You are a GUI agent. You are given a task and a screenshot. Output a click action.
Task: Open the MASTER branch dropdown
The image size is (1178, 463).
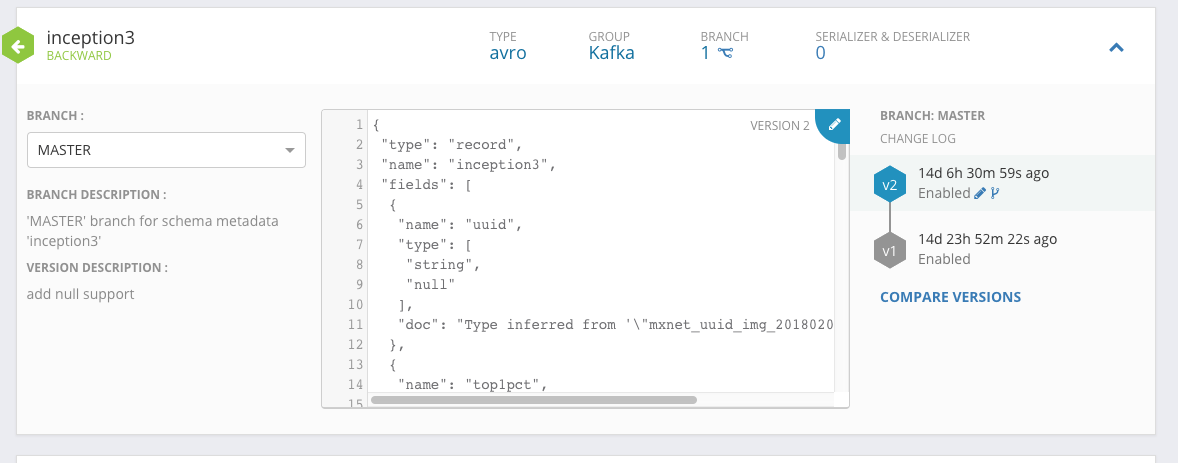coord(166,150)
